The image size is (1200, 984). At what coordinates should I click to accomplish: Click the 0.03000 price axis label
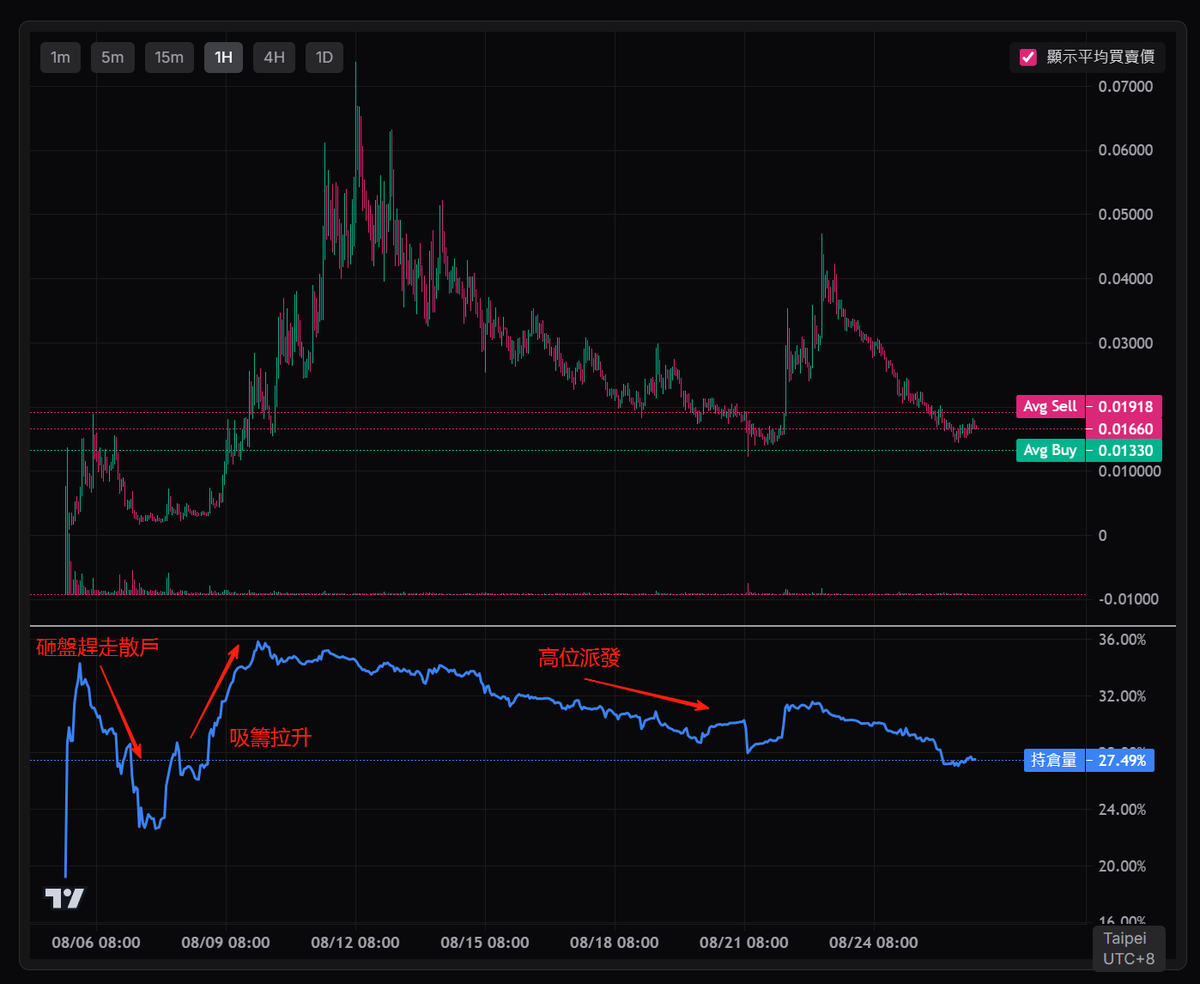(1125, 343)
